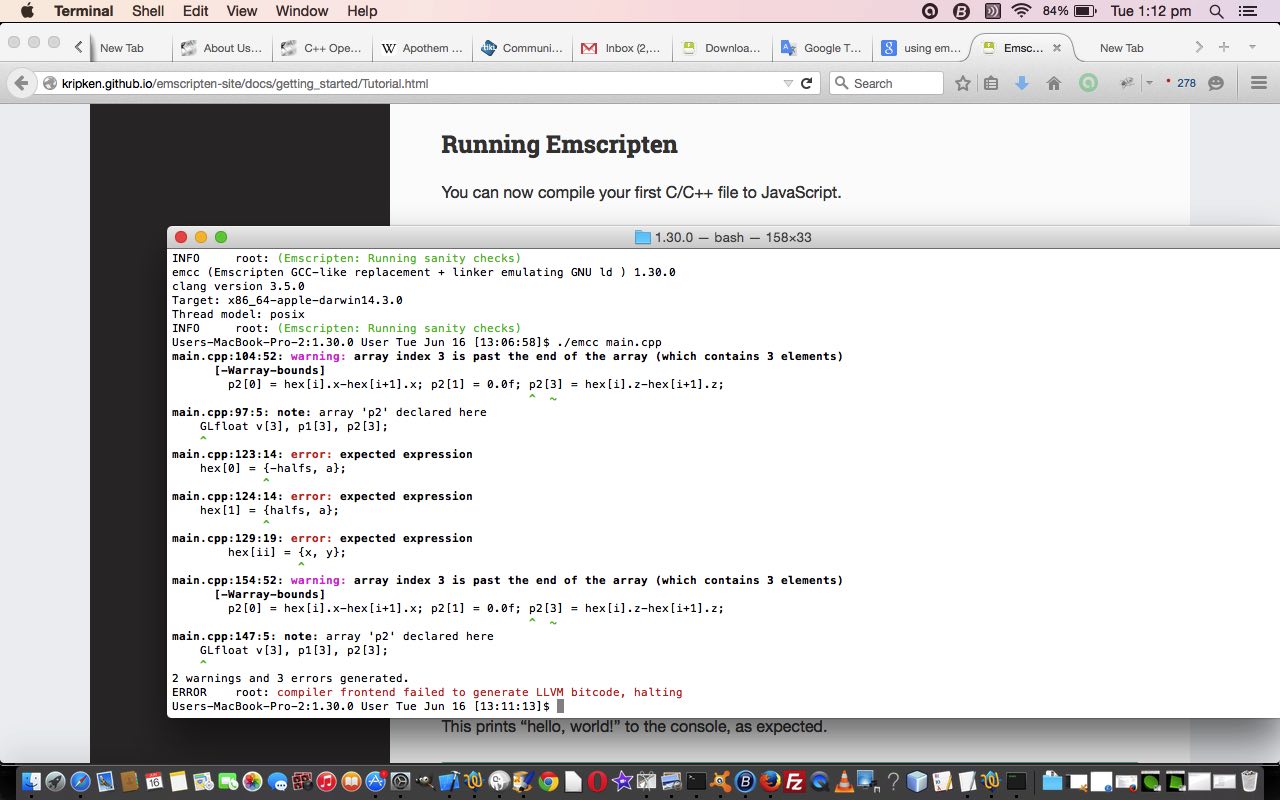Viewport: 1280px width, 800px height.
Task: Launch FileZilla from the Dock
Action: click(x=795, y=781)
